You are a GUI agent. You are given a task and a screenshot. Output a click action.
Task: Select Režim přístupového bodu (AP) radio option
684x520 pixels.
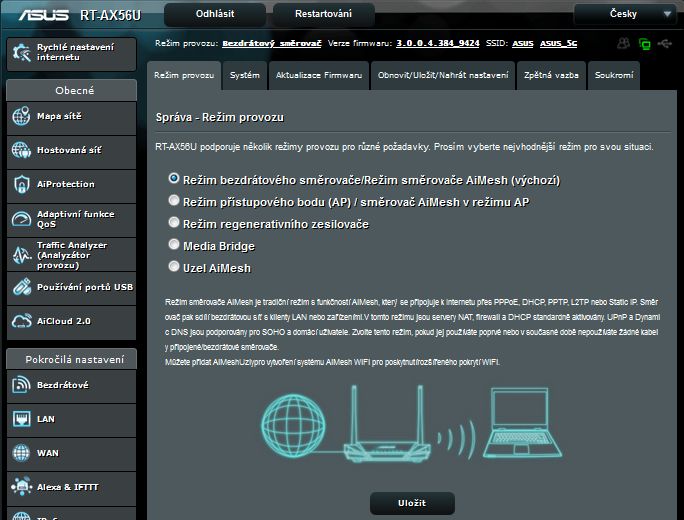click(174, 201)
